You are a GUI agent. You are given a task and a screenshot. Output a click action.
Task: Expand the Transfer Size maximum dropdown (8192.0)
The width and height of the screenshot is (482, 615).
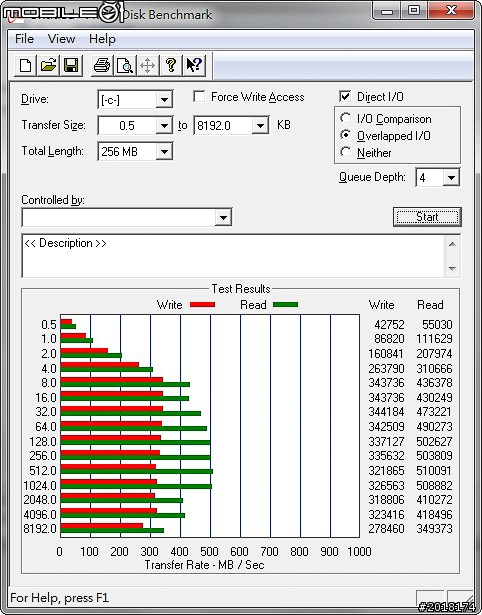[x=260, y=126]
